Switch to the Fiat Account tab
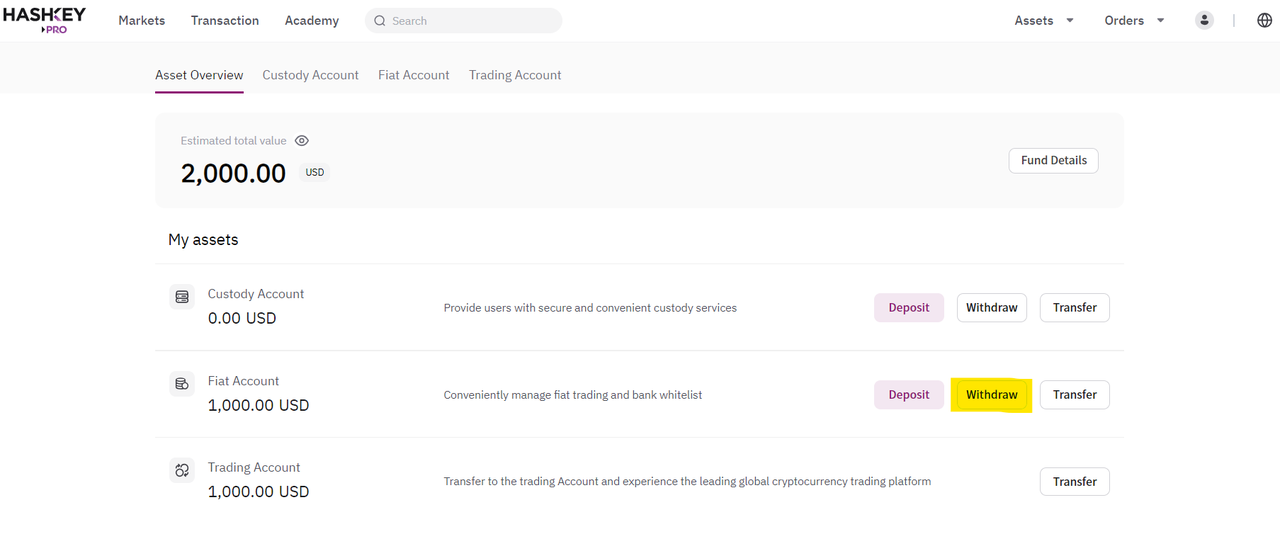 (x=414, y=75)
